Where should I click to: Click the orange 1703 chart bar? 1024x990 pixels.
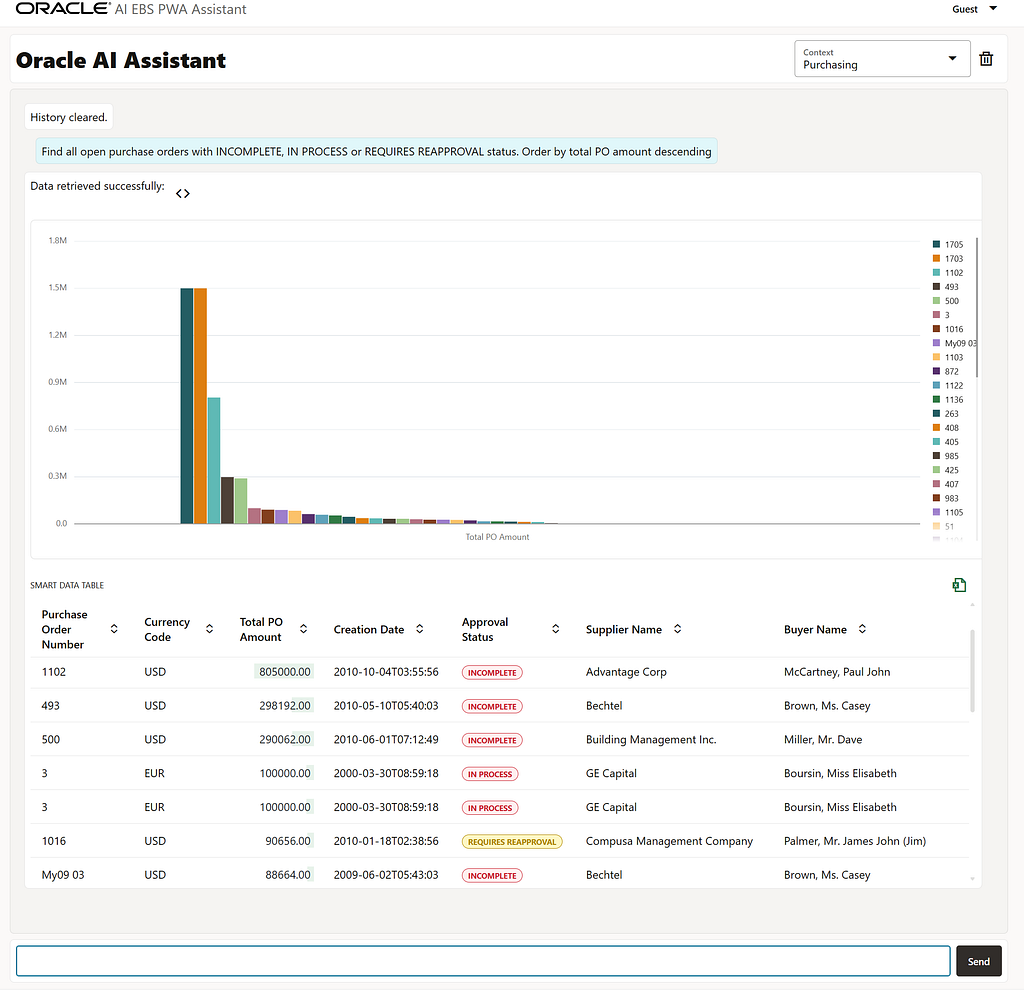(x=200, y=406)
